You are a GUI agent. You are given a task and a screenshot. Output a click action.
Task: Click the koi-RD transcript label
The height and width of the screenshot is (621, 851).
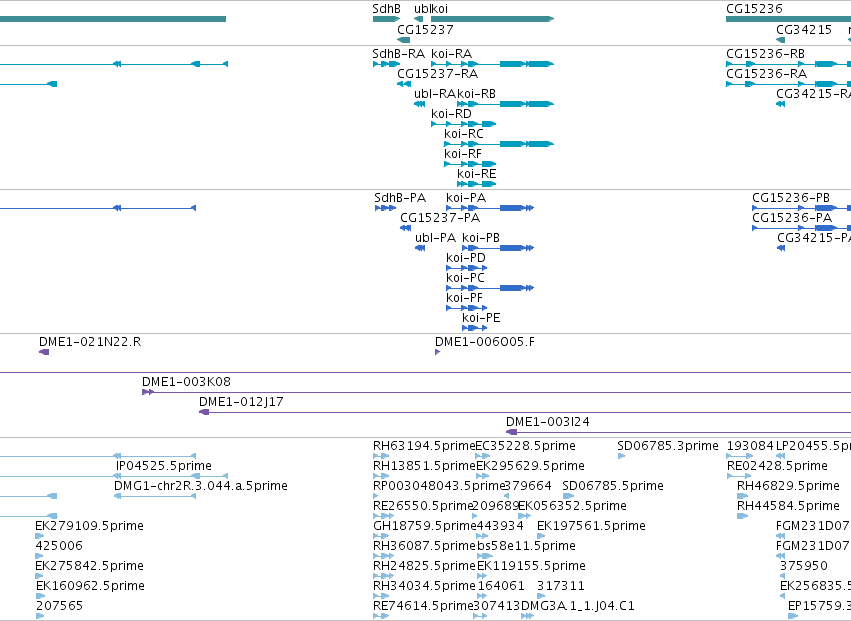[x=452, y=114]
